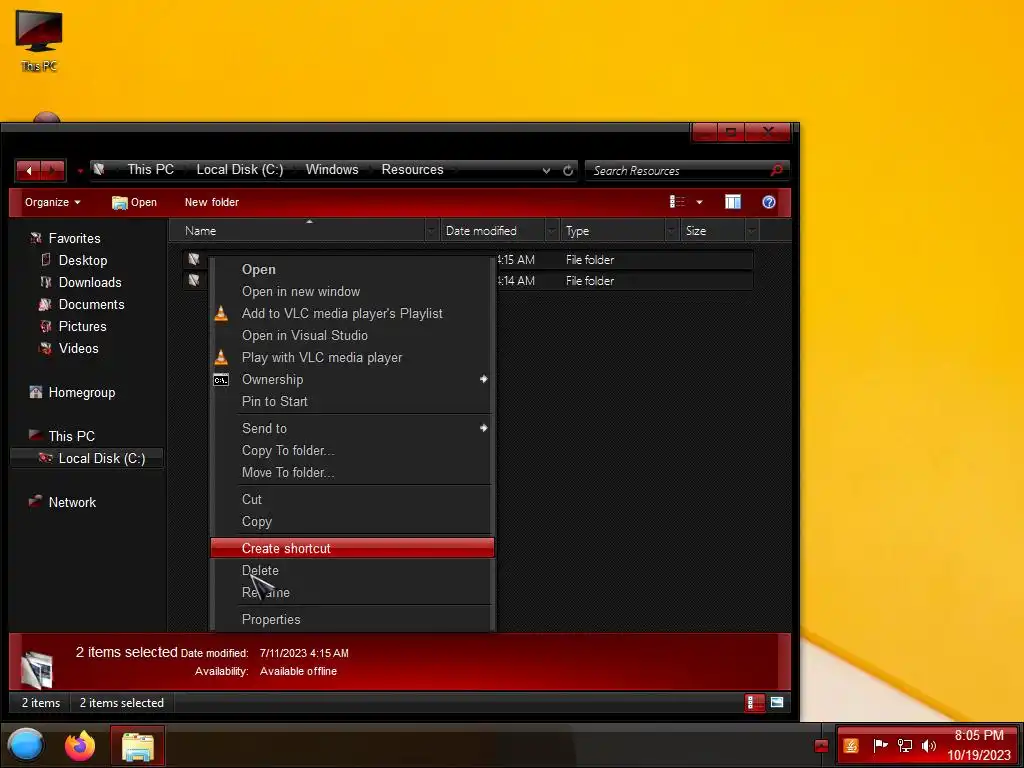Open the address bar history dropdown
The image size is (1024, 768).
(x=546, y=170)
